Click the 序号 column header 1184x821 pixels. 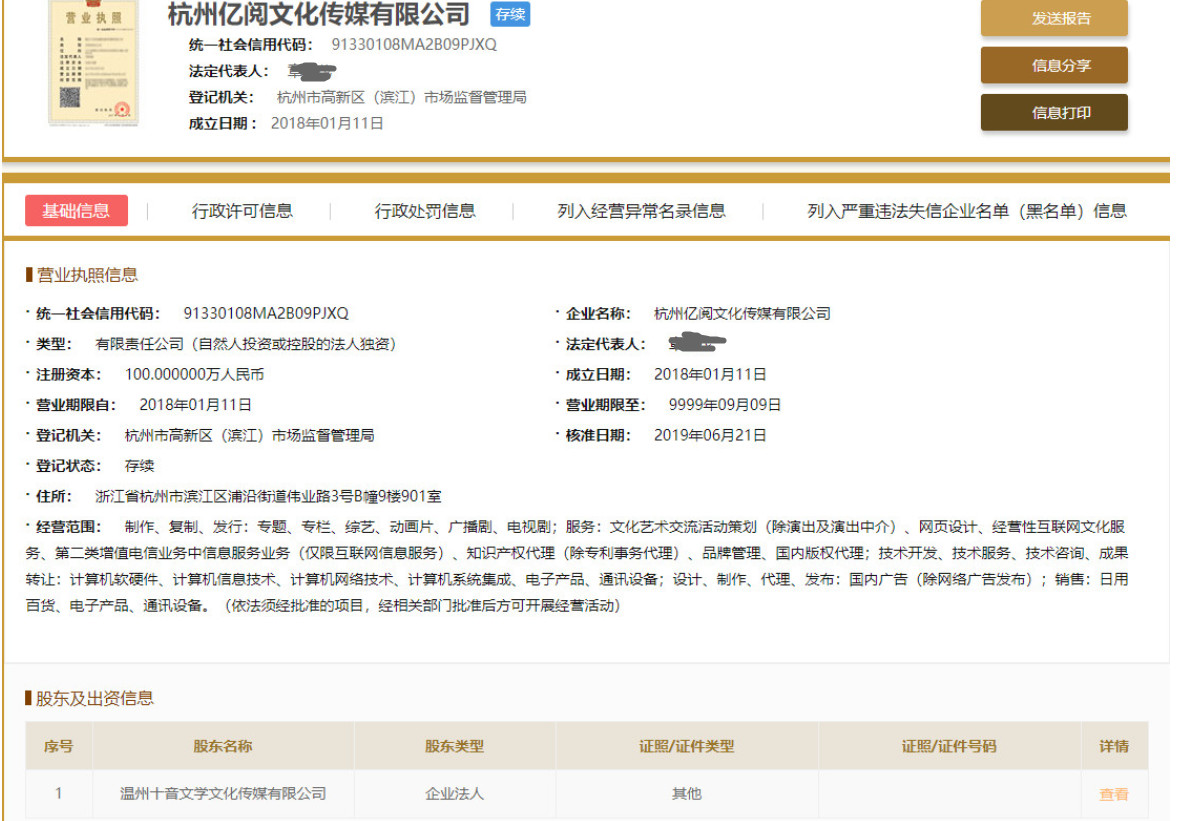click(x=58, y=746)
